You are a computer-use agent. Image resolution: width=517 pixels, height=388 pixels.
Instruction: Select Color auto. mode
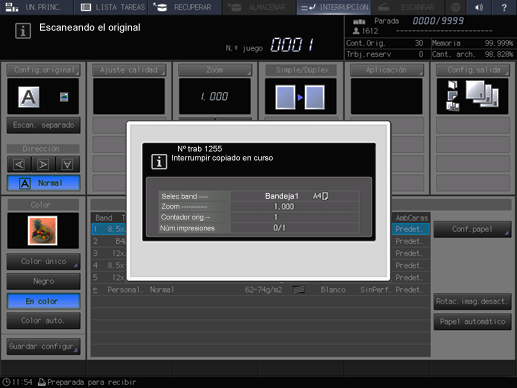tap(43, 321)
